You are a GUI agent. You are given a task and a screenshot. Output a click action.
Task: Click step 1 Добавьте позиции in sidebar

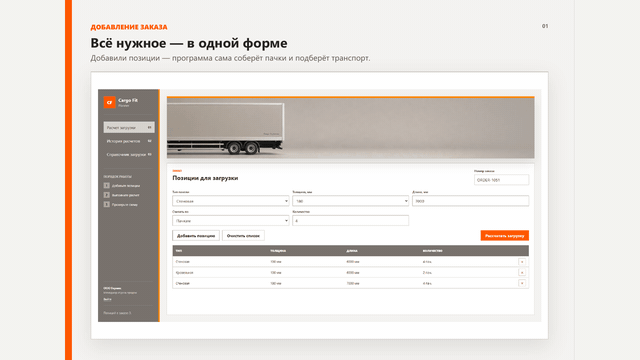(x=122, y=185)
